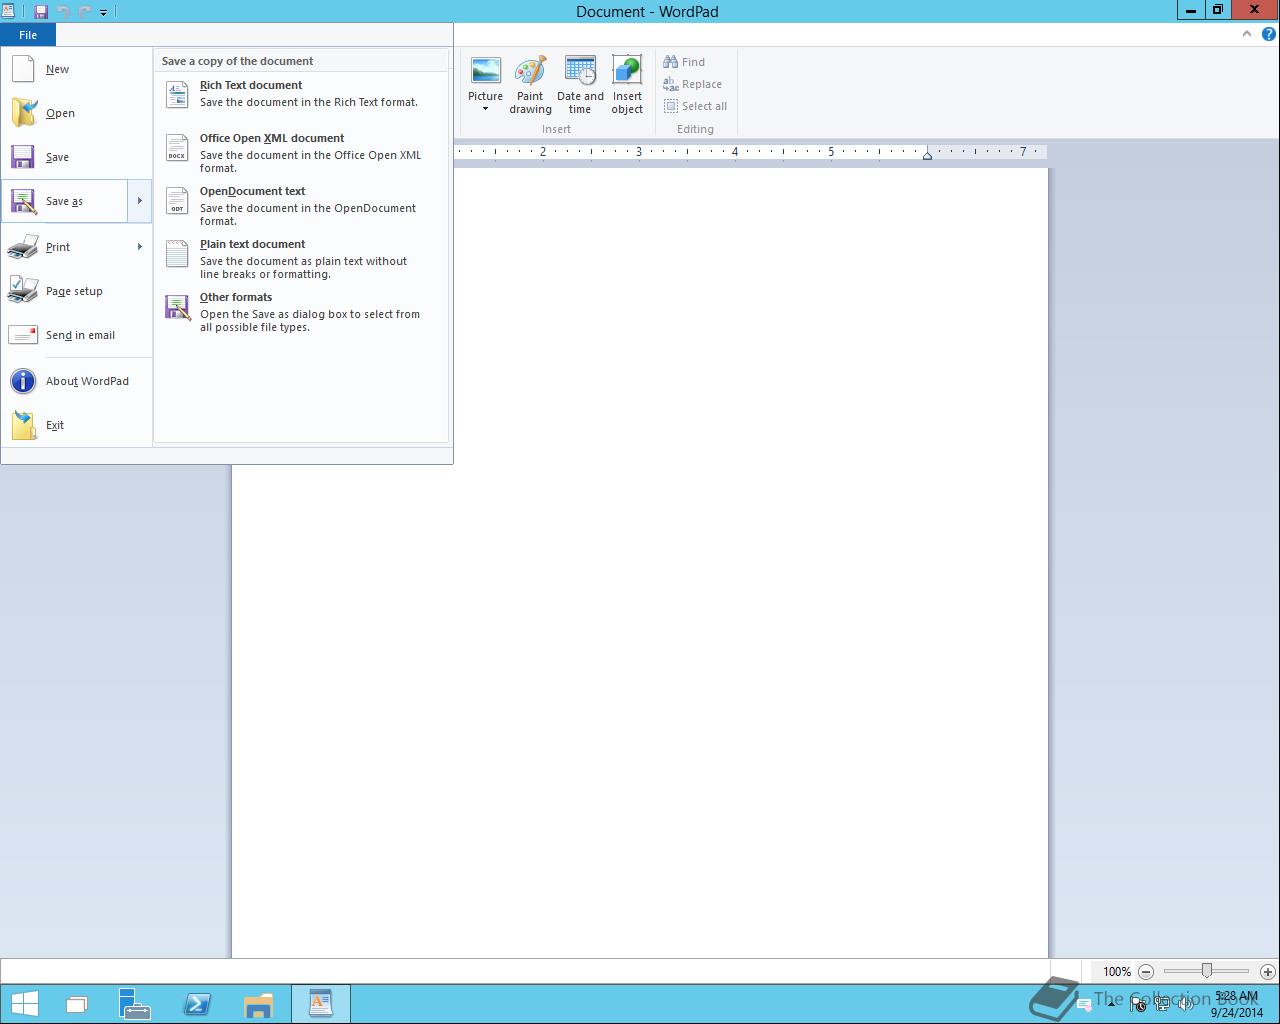Choose Open from the File menu
This screenshot has width=1280, height=1024.
76,113
